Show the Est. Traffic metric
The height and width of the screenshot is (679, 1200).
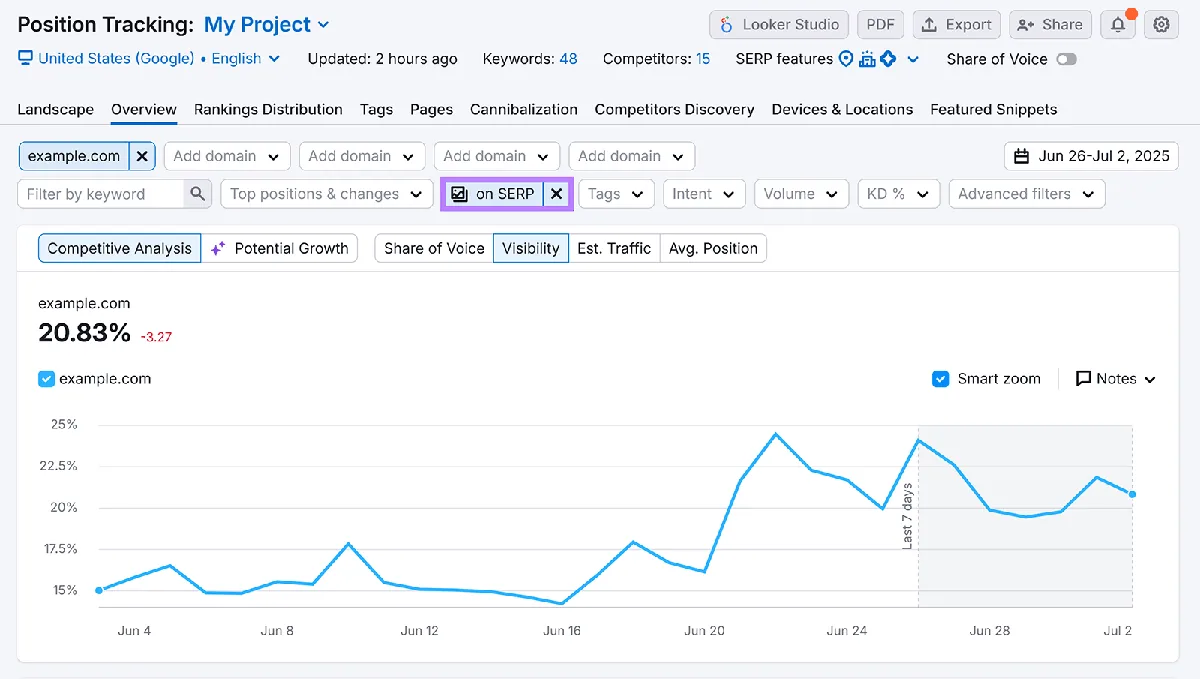tap(614, 248)
